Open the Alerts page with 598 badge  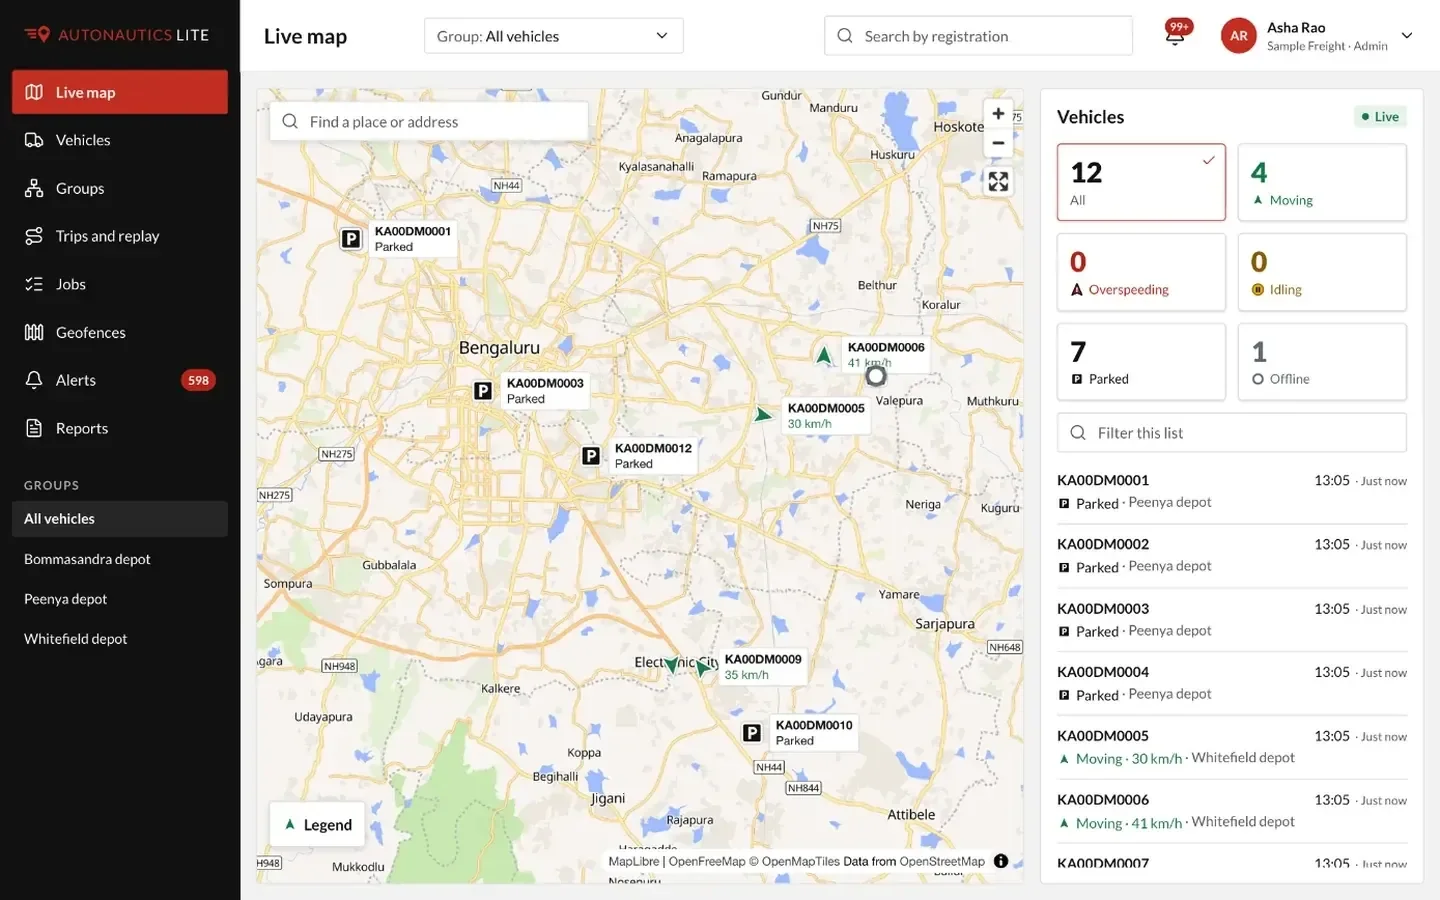[120, 380]
